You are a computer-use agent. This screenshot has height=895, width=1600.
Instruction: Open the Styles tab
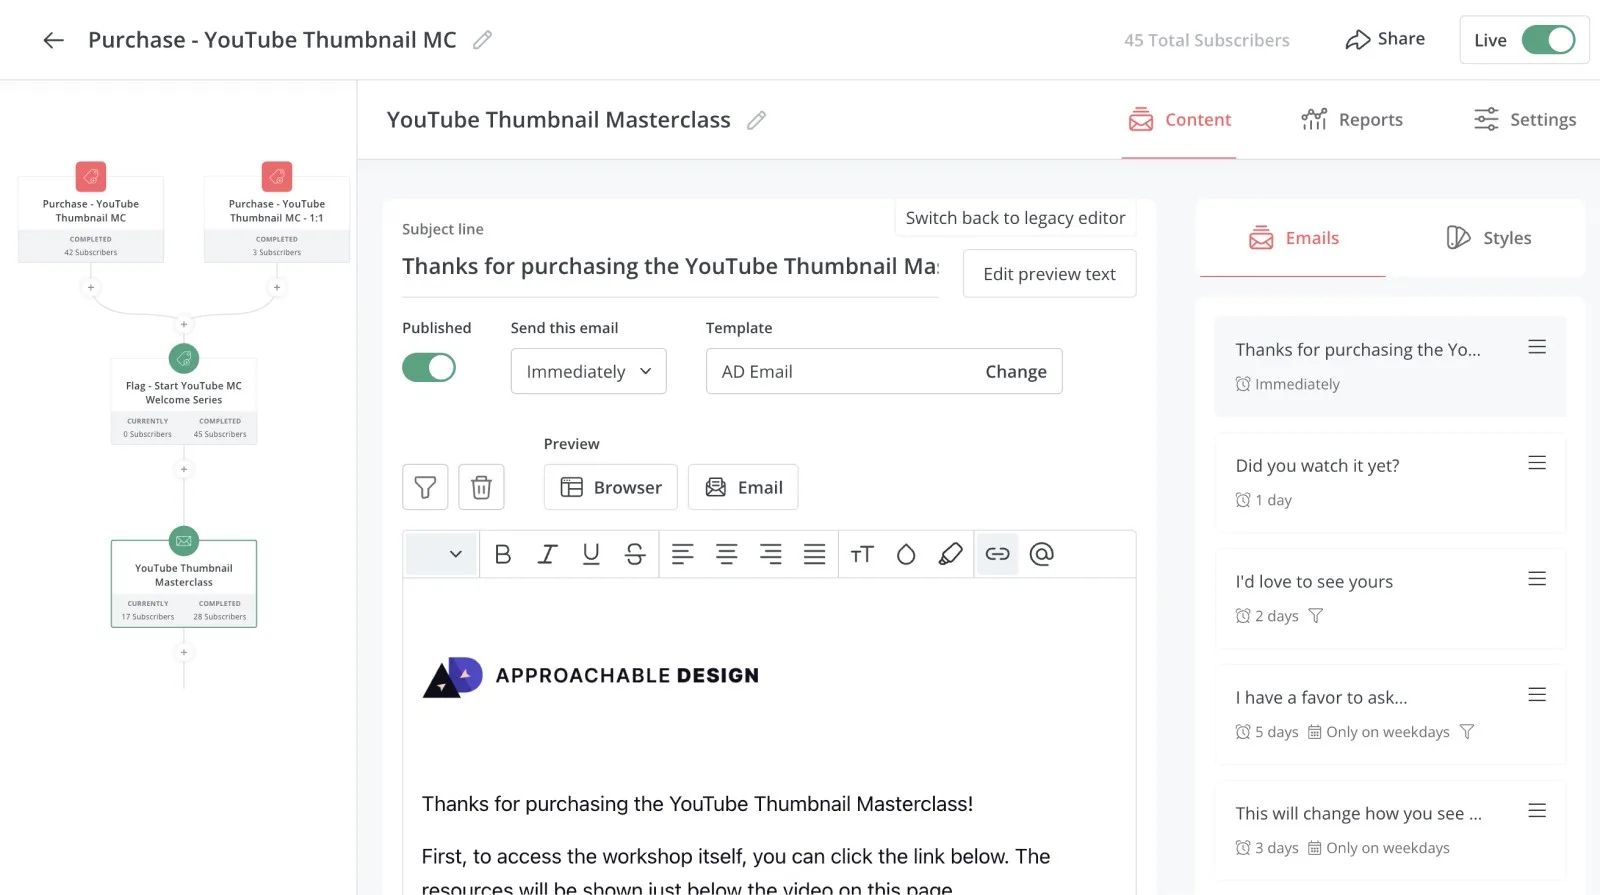click(x=1489, y=238)
